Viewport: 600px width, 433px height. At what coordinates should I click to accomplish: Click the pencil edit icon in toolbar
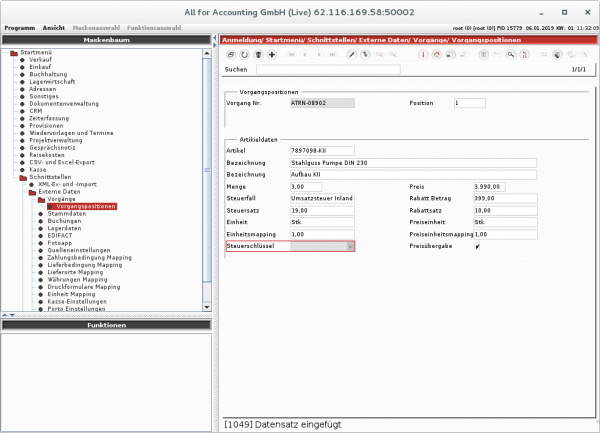(x=351, y=53)
